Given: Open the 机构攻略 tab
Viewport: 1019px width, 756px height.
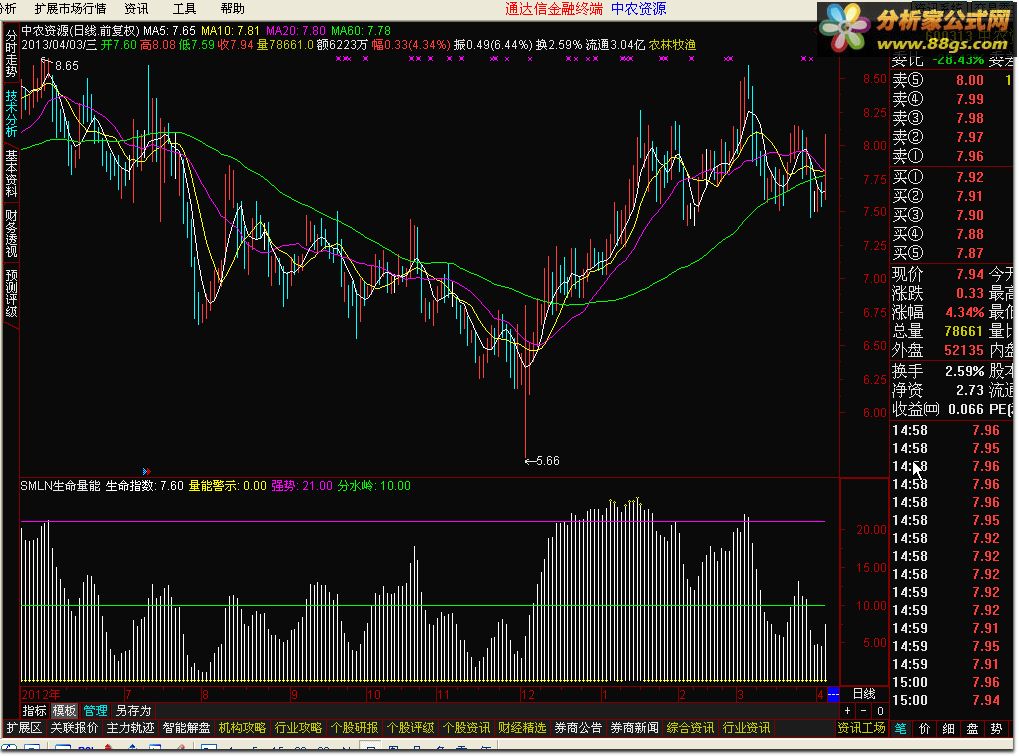Looking at the screenshot, I should click(242, 727).
